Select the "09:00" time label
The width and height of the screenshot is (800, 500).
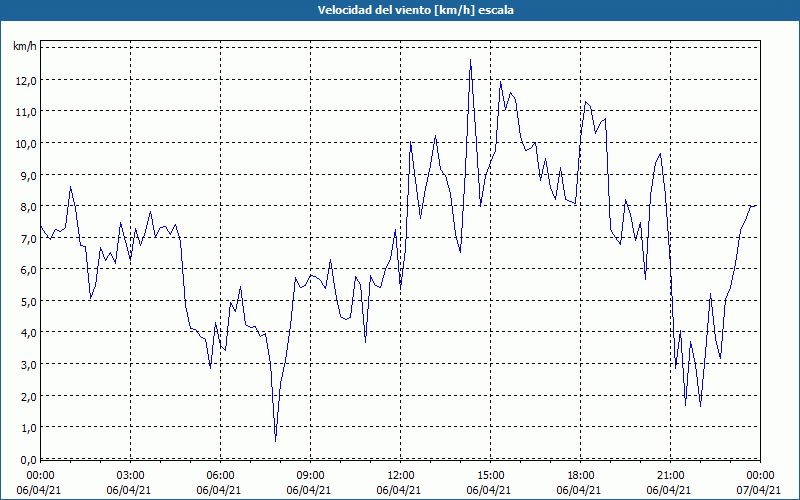pyautogui.click(x=311, y=476)
